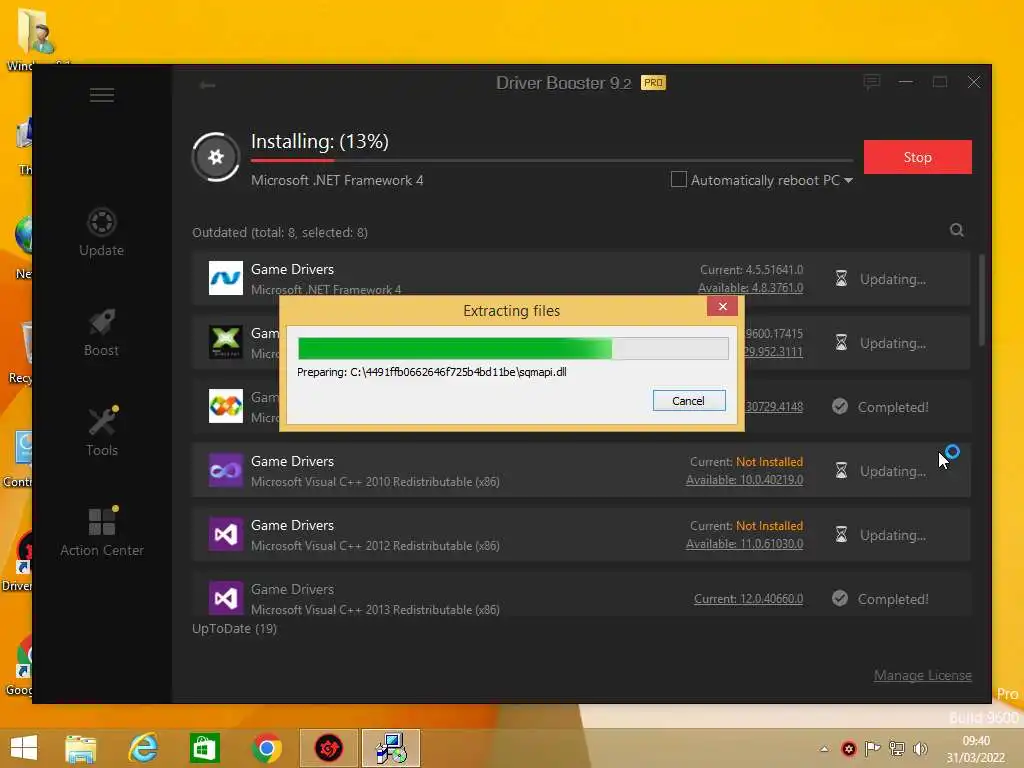1024x768 pixels.
Task: Click hourglass icon on Visual C++ 2010 row
Action: click(841, 471)
